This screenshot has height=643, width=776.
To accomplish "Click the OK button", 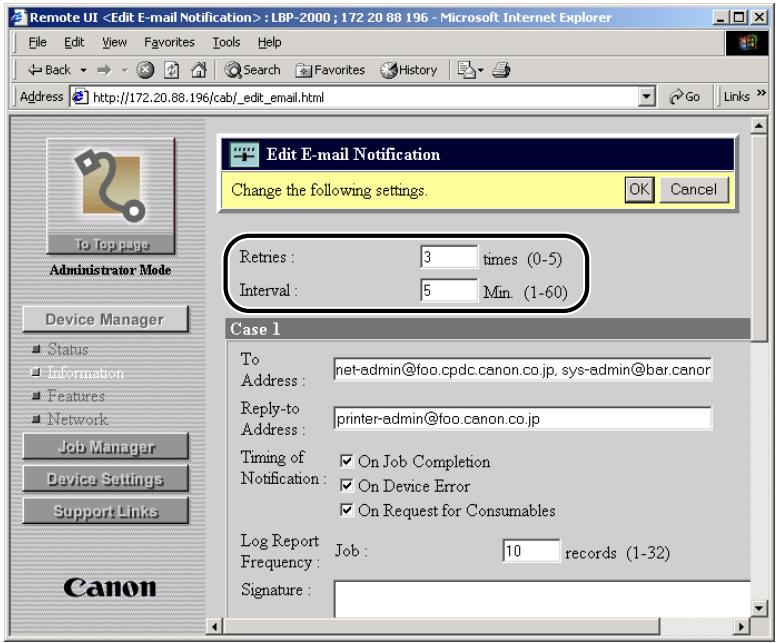I will [639, 190].
